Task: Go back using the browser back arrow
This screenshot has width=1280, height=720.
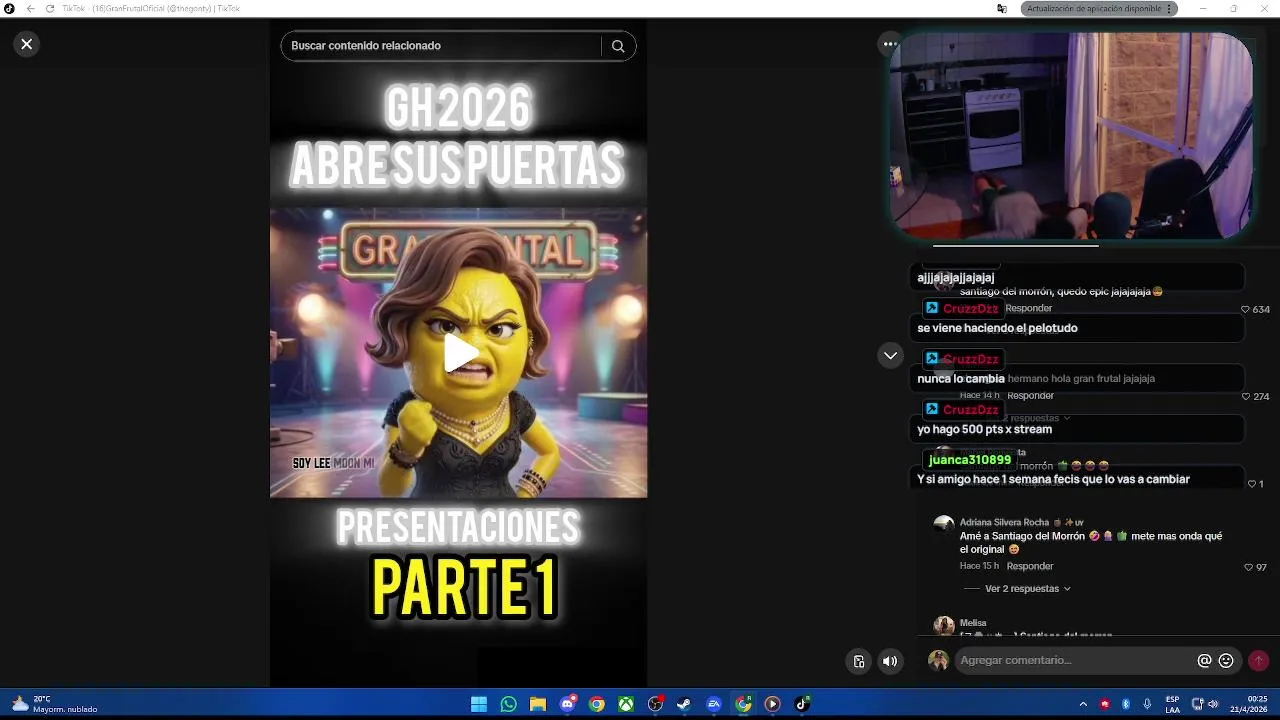Action: [x=30, y=8]
